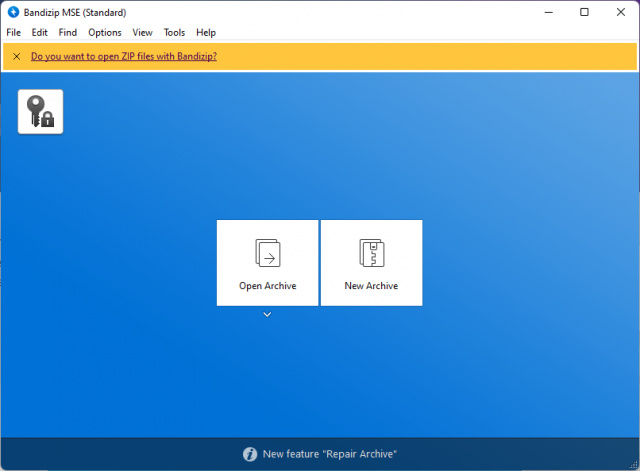Open the Options menu
The height and width of the screenshot is (471, 640).
[105, 33]
